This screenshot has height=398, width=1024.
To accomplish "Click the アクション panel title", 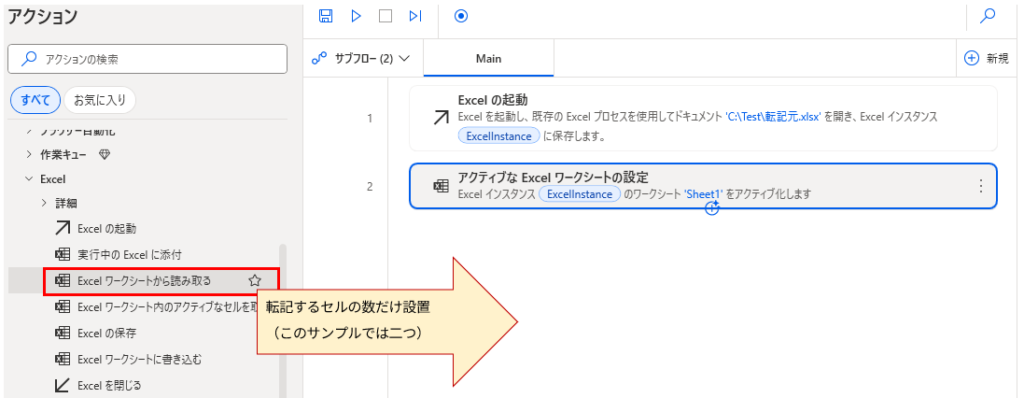I will pyautogui.click(x=42, y=17).
